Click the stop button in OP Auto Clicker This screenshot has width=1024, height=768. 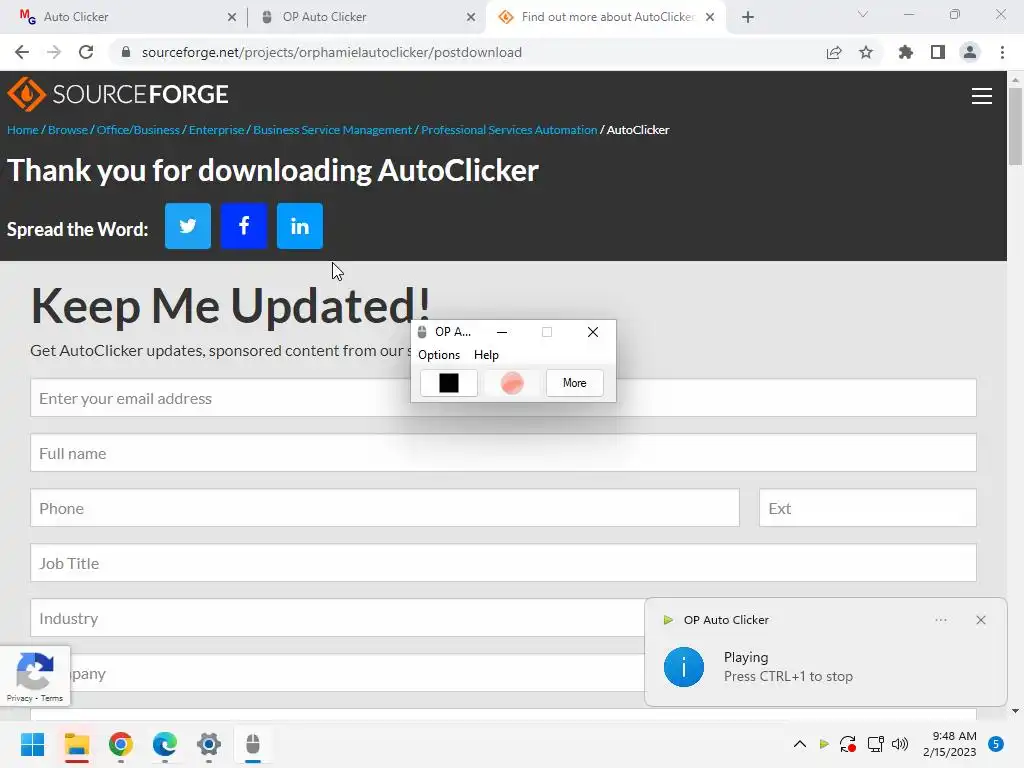[x=449, y=383]
